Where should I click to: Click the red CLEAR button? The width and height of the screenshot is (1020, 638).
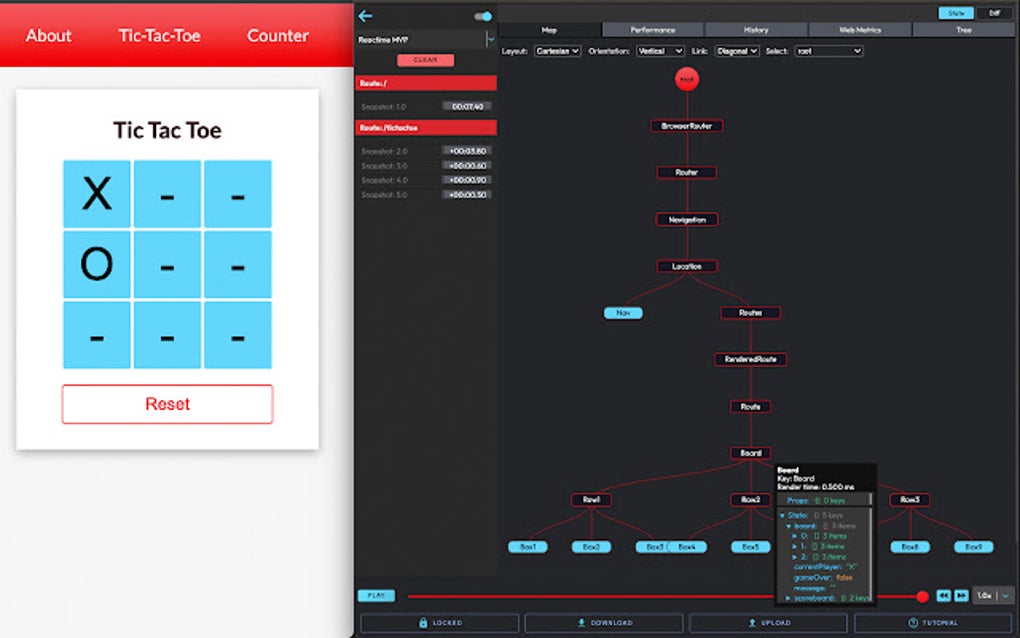425,60
